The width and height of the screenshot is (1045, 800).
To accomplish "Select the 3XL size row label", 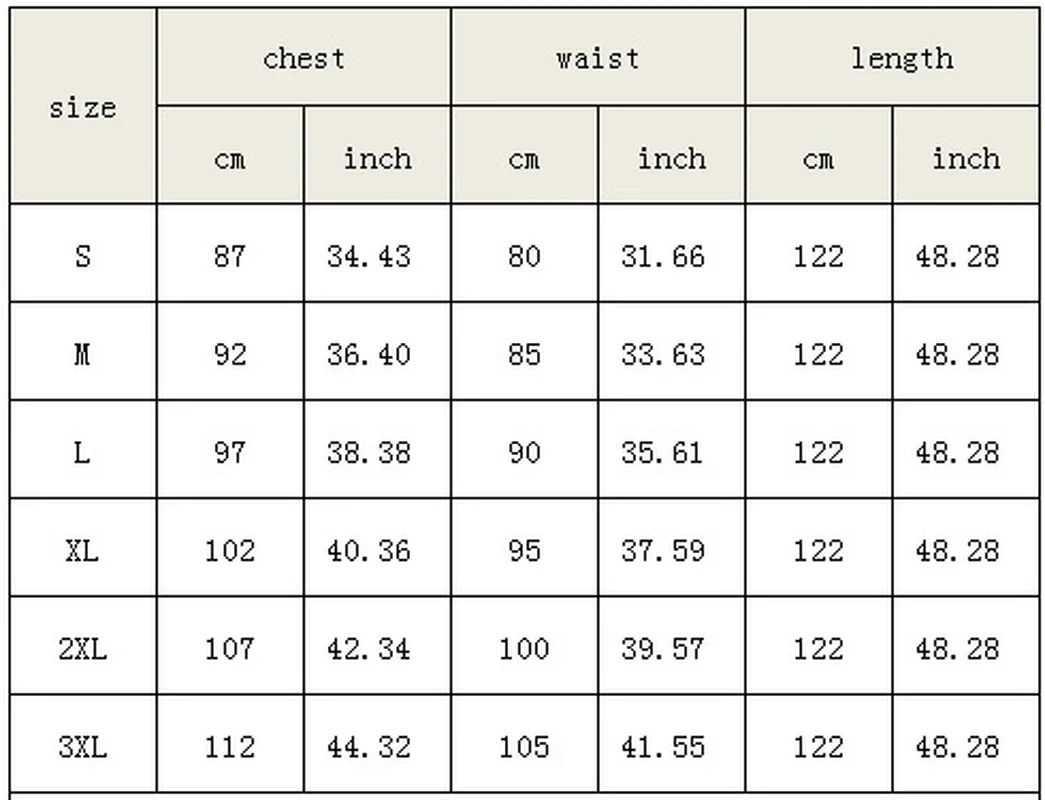I will (83, 747).
